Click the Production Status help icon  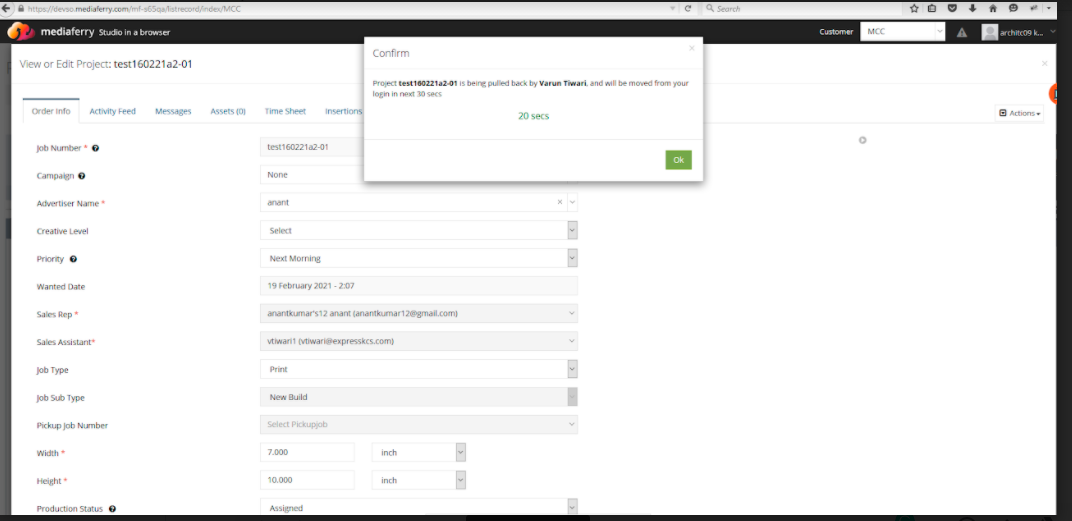tap(112, 509)
